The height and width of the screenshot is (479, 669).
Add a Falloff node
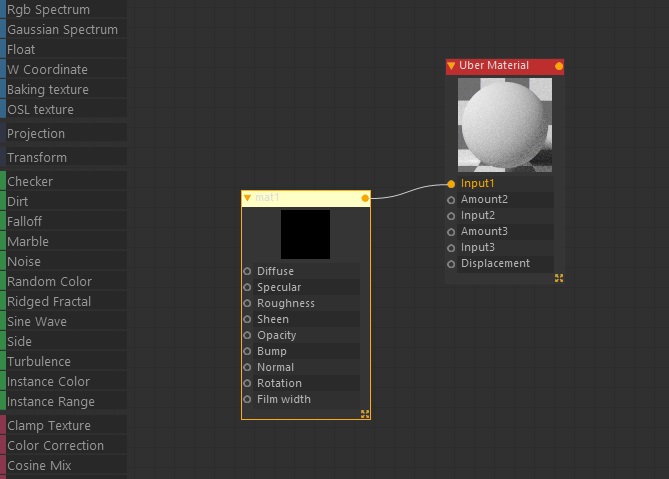(64, 221)
